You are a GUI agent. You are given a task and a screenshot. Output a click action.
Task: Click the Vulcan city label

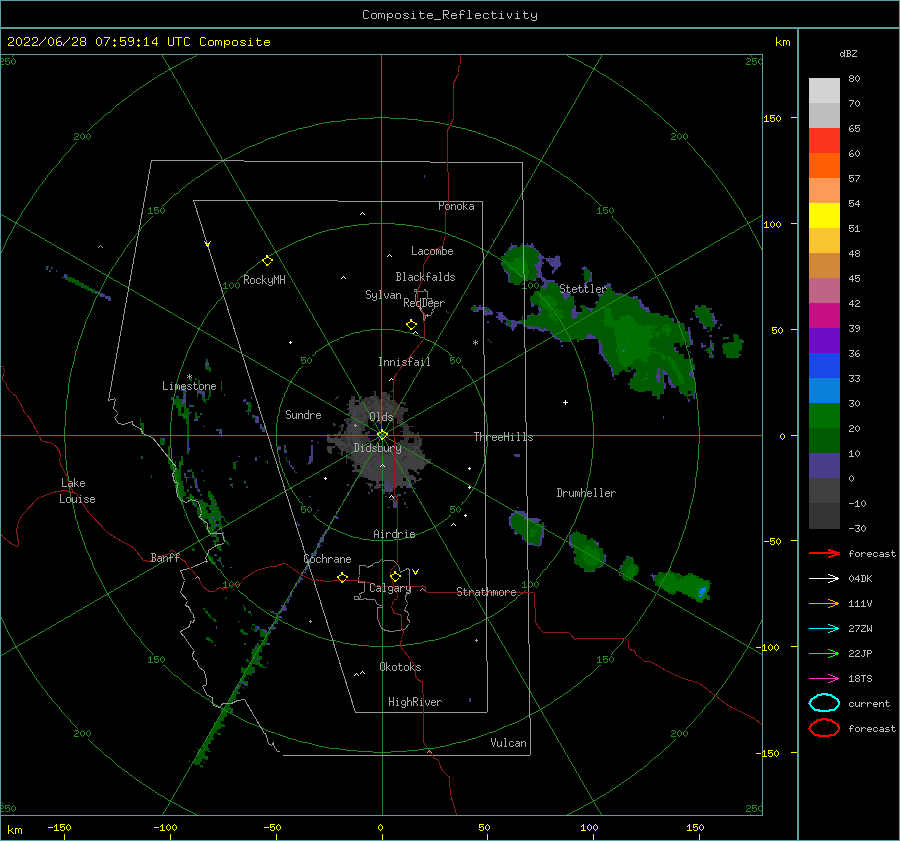coord(509,743)
